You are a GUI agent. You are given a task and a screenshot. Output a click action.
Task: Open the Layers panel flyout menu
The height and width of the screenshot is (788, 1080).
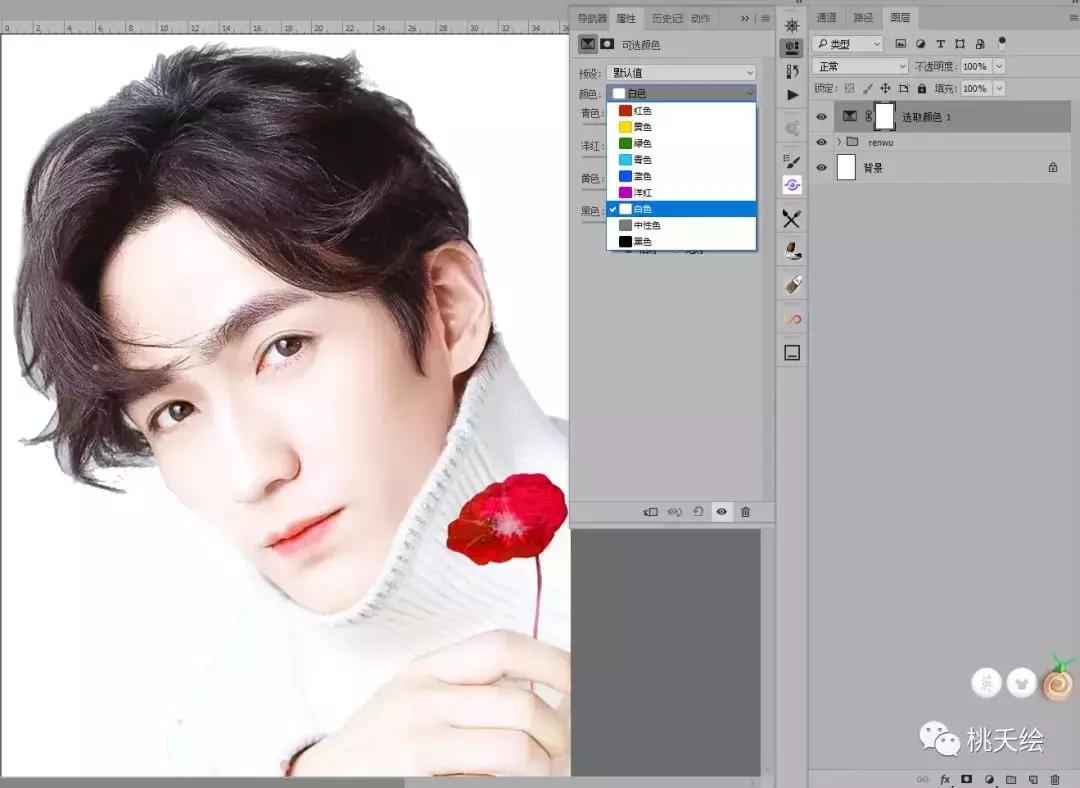click(x=1073, y=17)
